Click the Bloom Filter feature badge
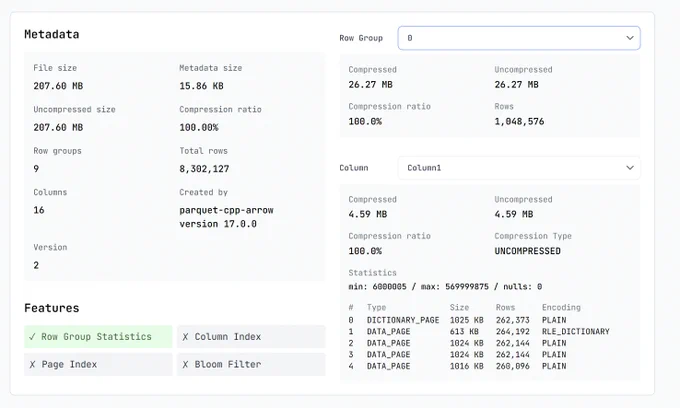This screenshot has height=408, width=680. pos(251,365)
